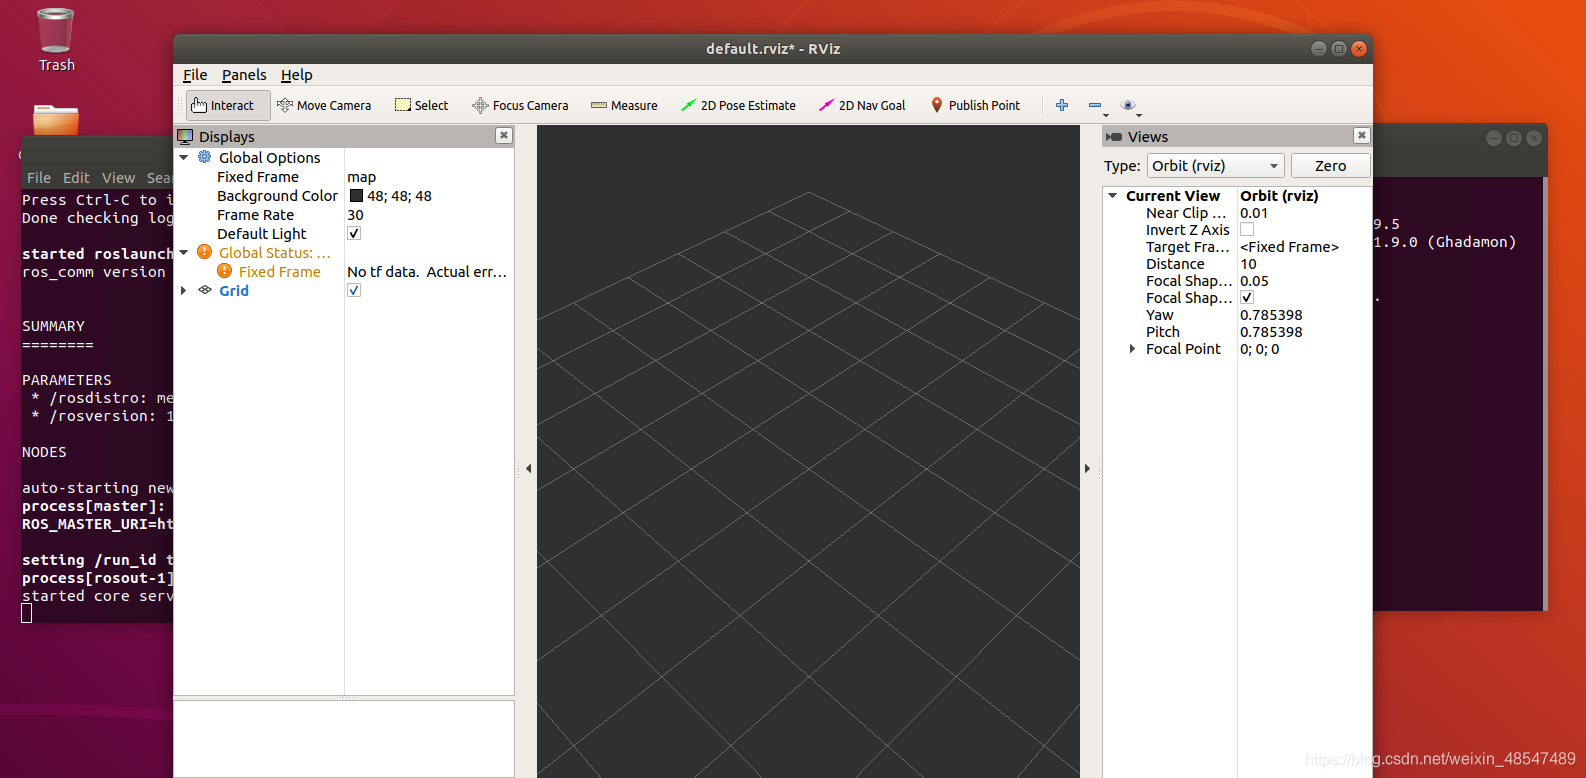1586x778 pixels.
Task: Pick the Measure tool
Action: 624,105
